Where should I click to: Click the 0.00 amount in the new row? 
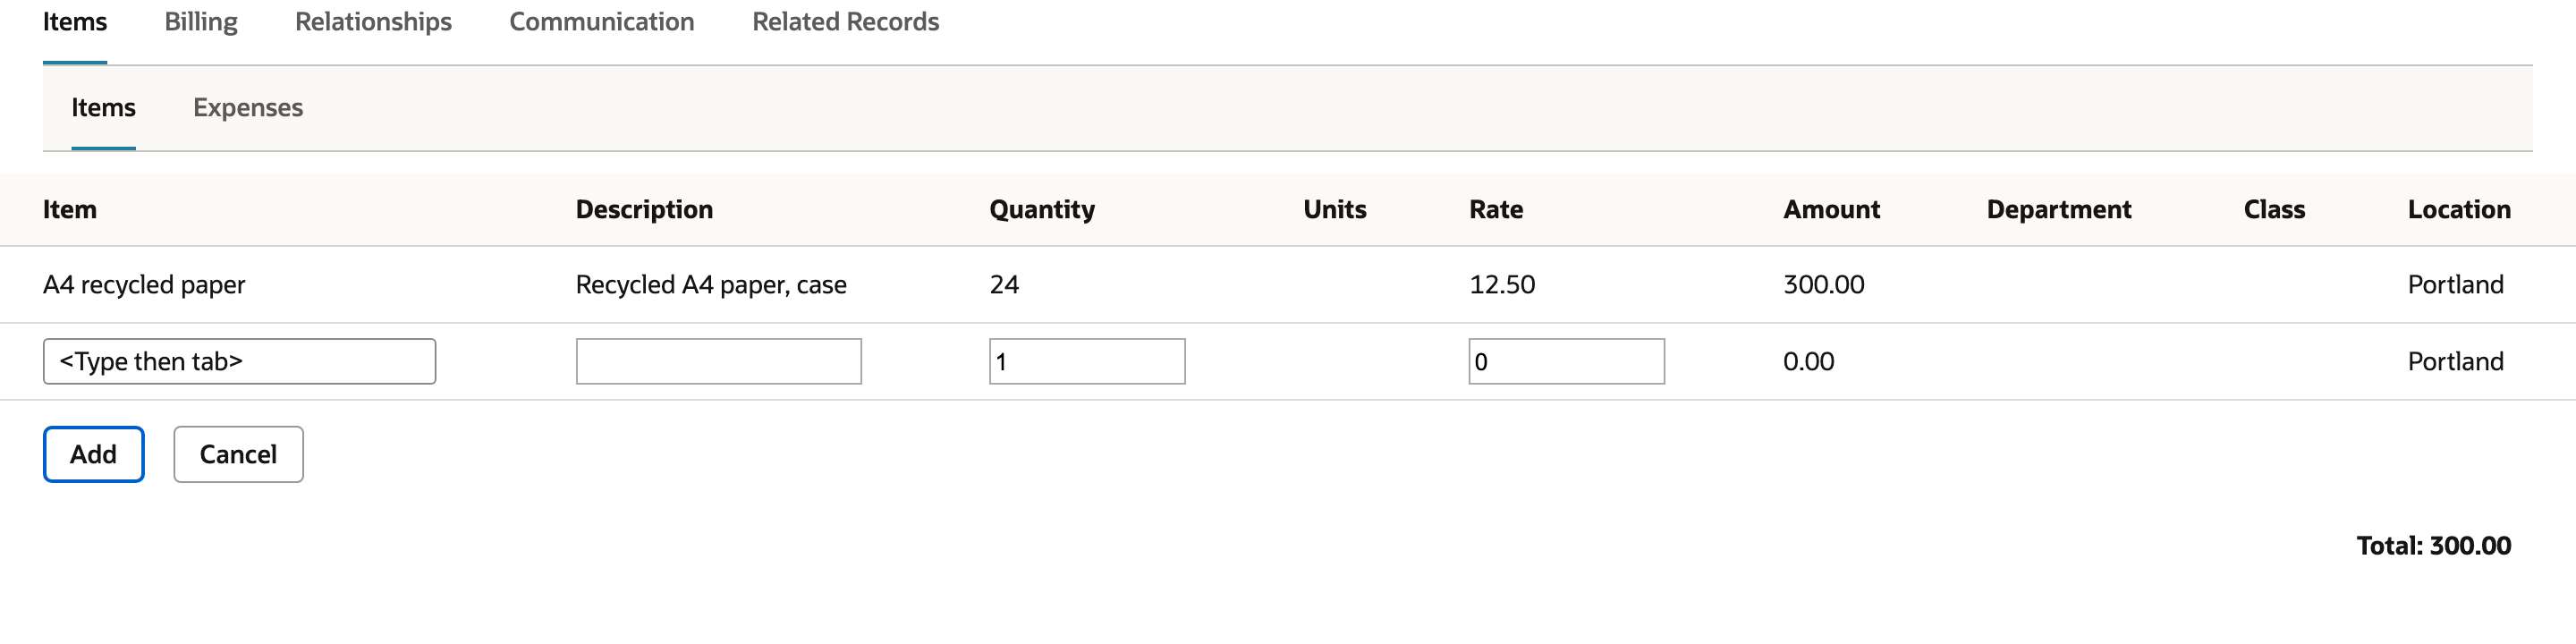point(1809,362)
